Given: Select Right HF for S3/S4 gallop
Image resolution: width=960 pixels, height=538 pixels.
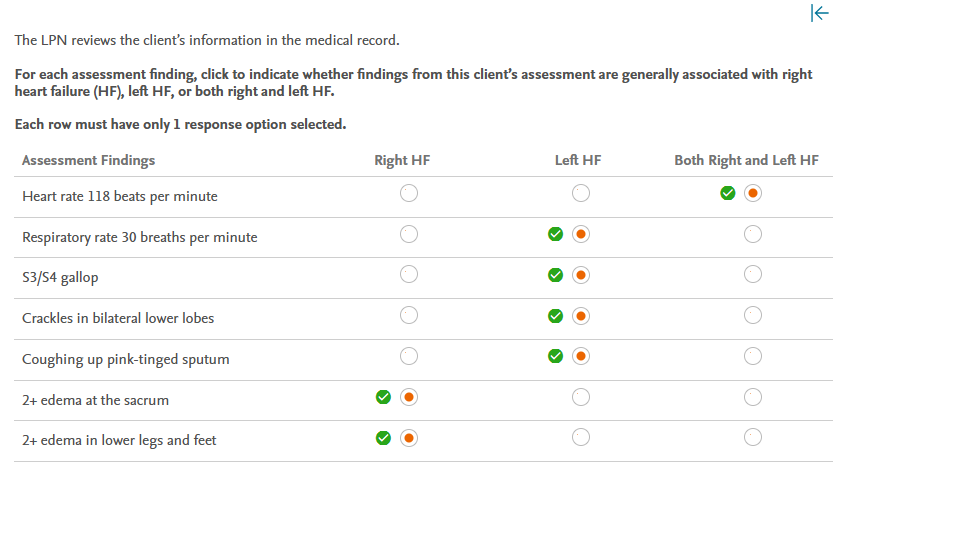Looking at the screenshot, I should pyautogui.click(x=408, y=275).
